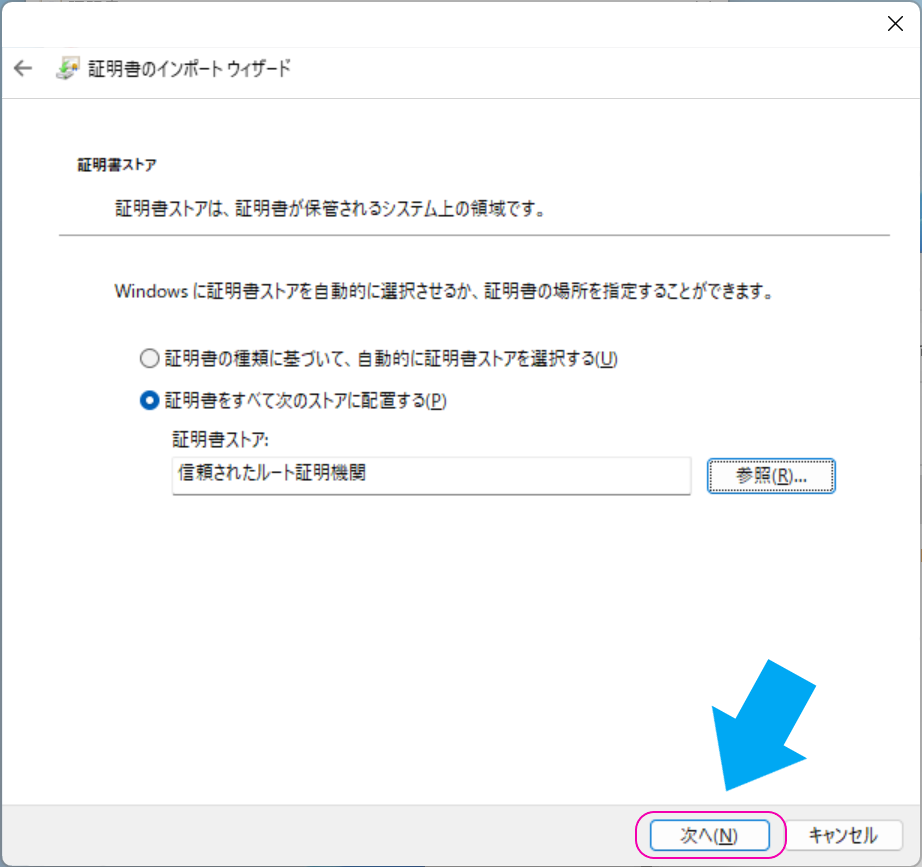The image size is (922, 867).
Task: Click the 証明書ストア text field
Action: (x=431, y=475)
